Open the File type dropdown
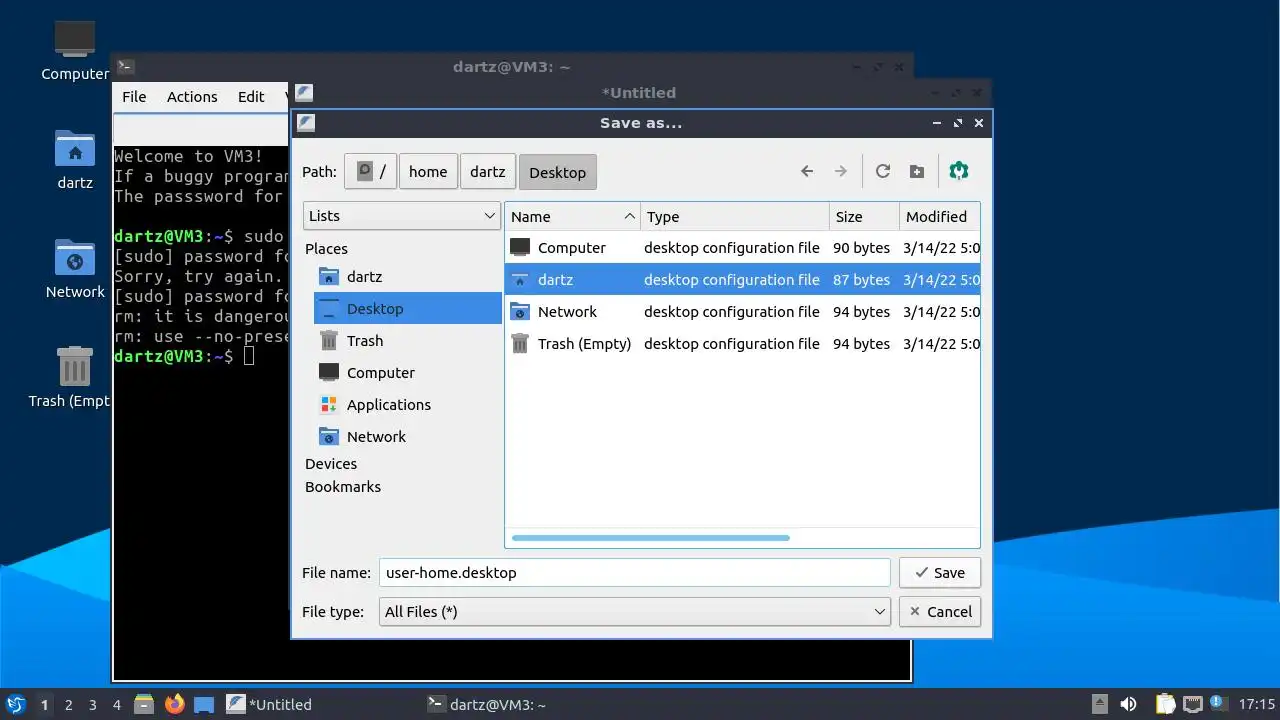Viewport: 1280px width, 720px height. point(634,611)
